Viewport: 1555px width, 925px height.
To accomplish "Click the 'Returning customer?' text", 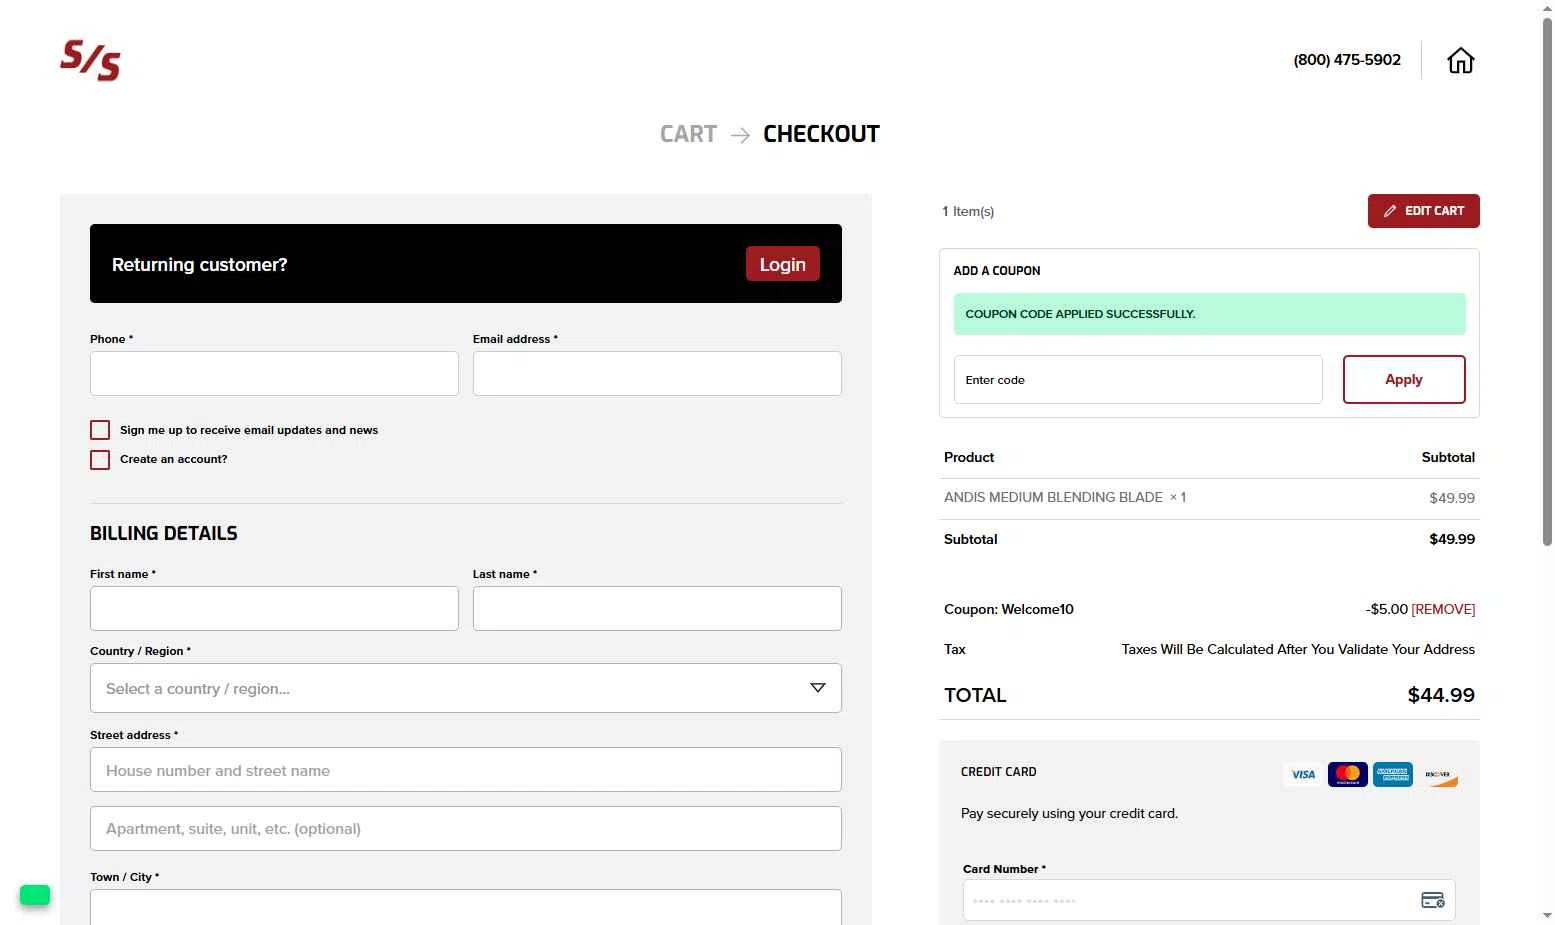I will tap(200, 265).
